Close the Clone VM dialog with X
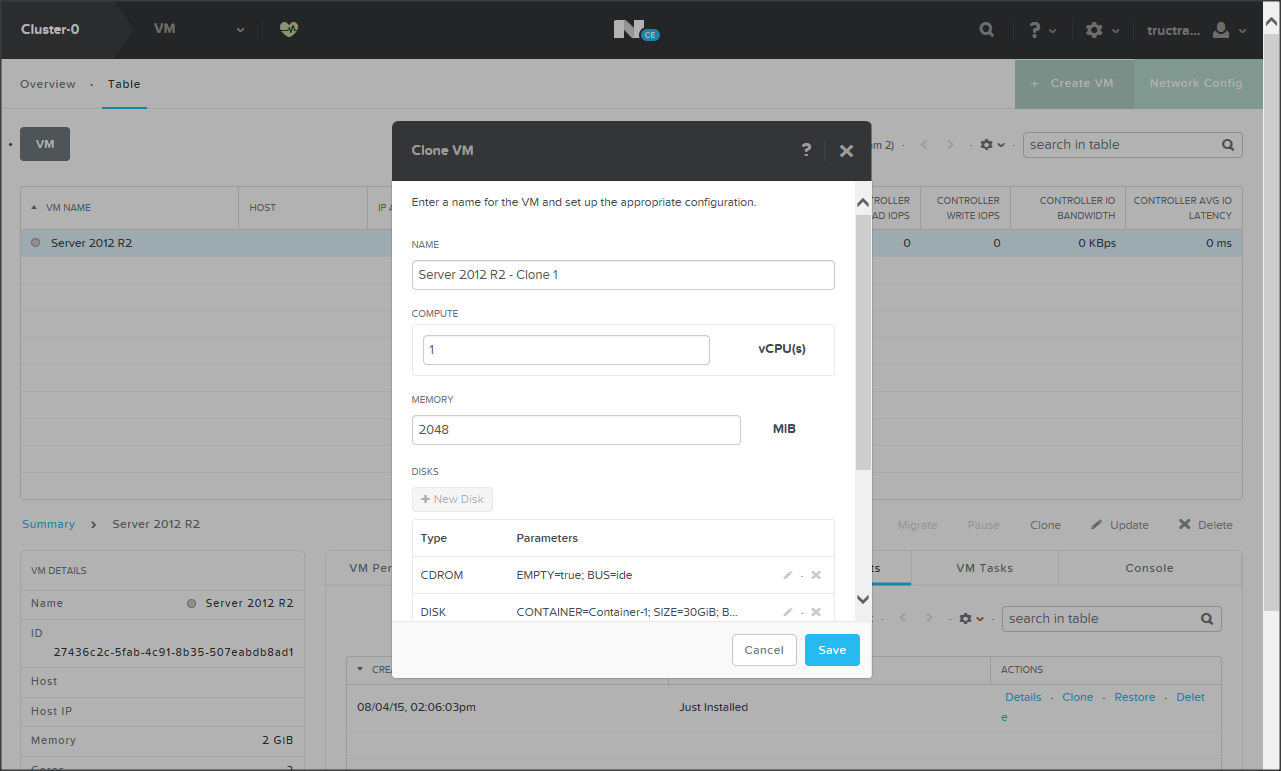The width and height of the screenshot is (1281, 771). coord(846,151)
